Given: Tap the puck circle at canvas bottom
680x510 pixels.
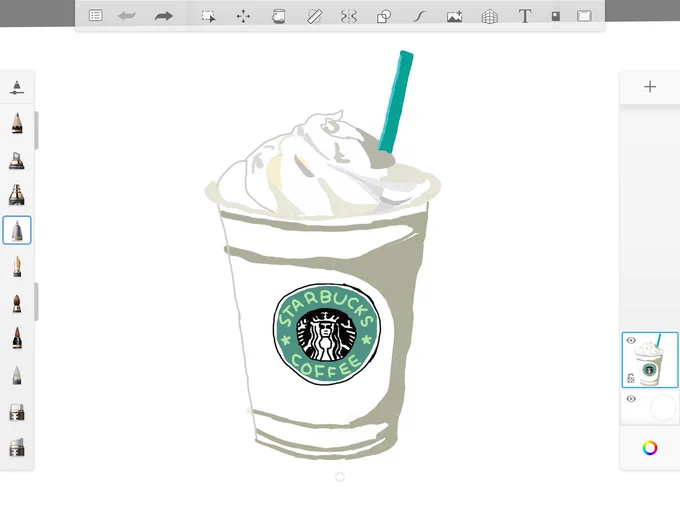Looking at the screenshot, I should tap(340, 477).
